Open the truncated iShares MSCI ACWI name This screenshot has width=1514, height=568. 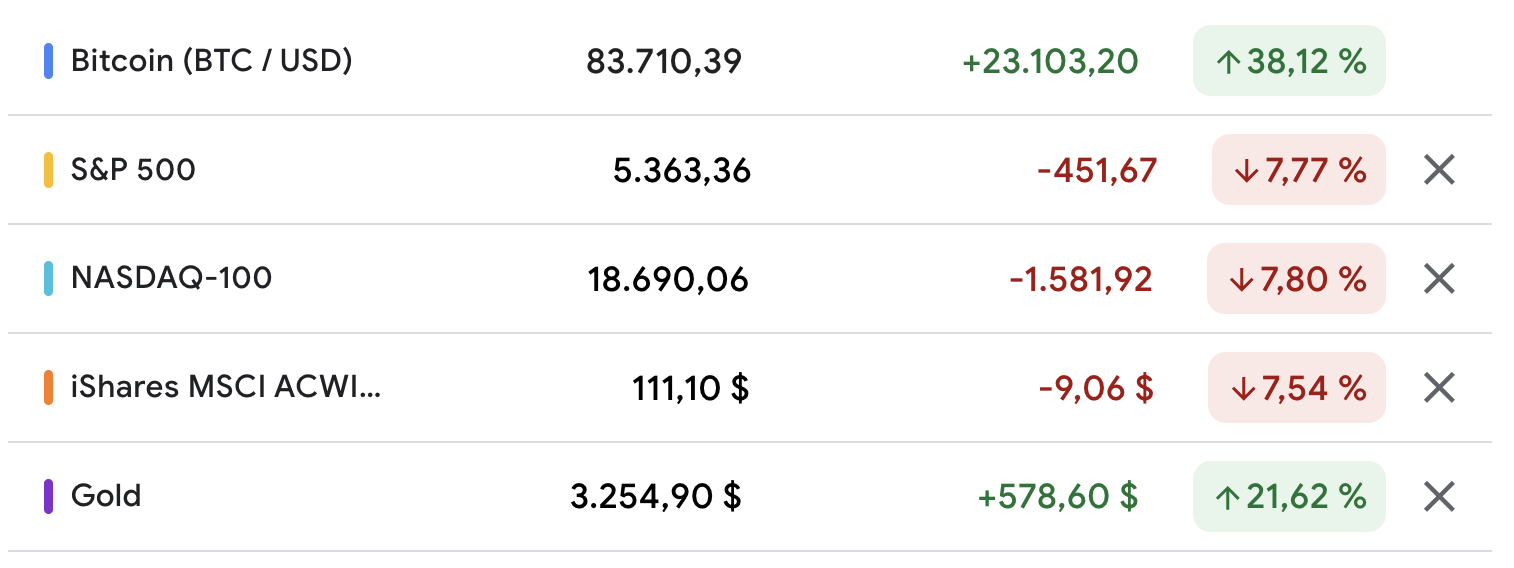[225, 387]
